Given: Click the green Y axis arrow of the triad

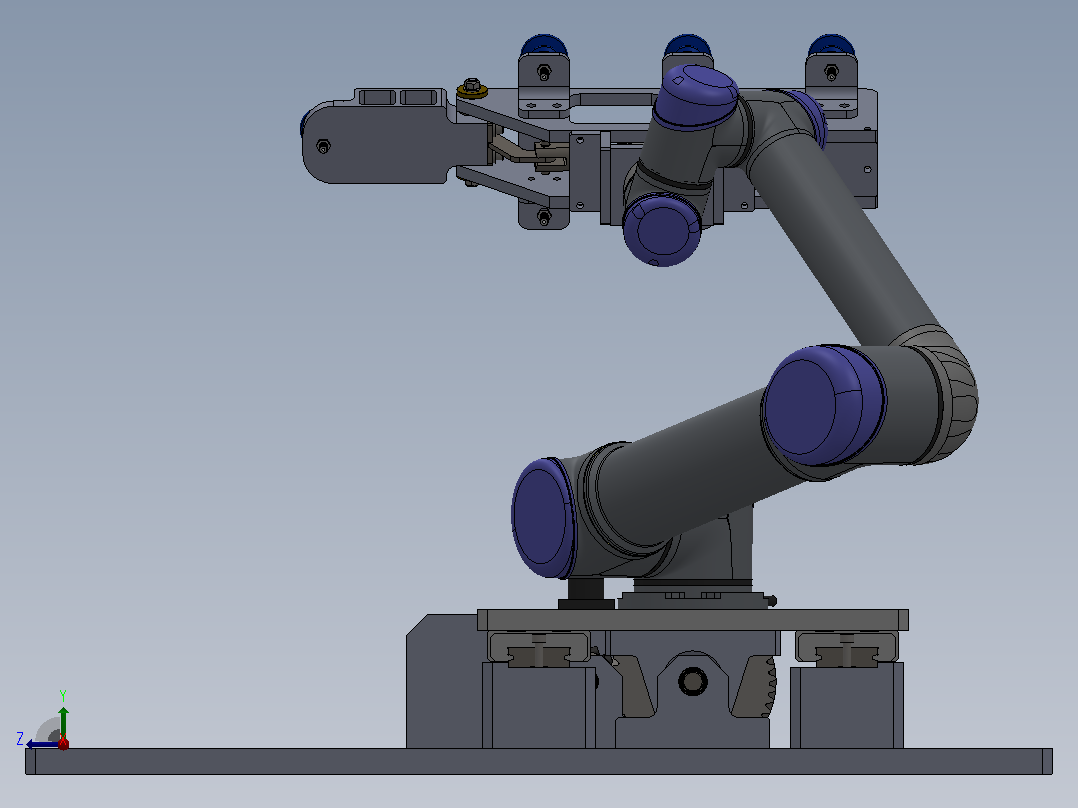Looking at the screenshot, I should (x=63, y=721).
